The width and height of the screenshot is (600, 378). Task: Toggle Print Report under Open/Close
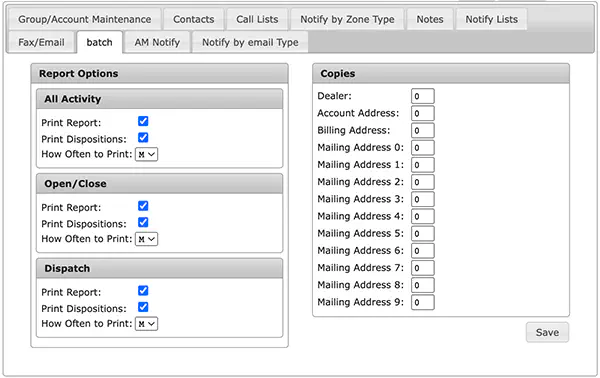[x=143, y=206]
